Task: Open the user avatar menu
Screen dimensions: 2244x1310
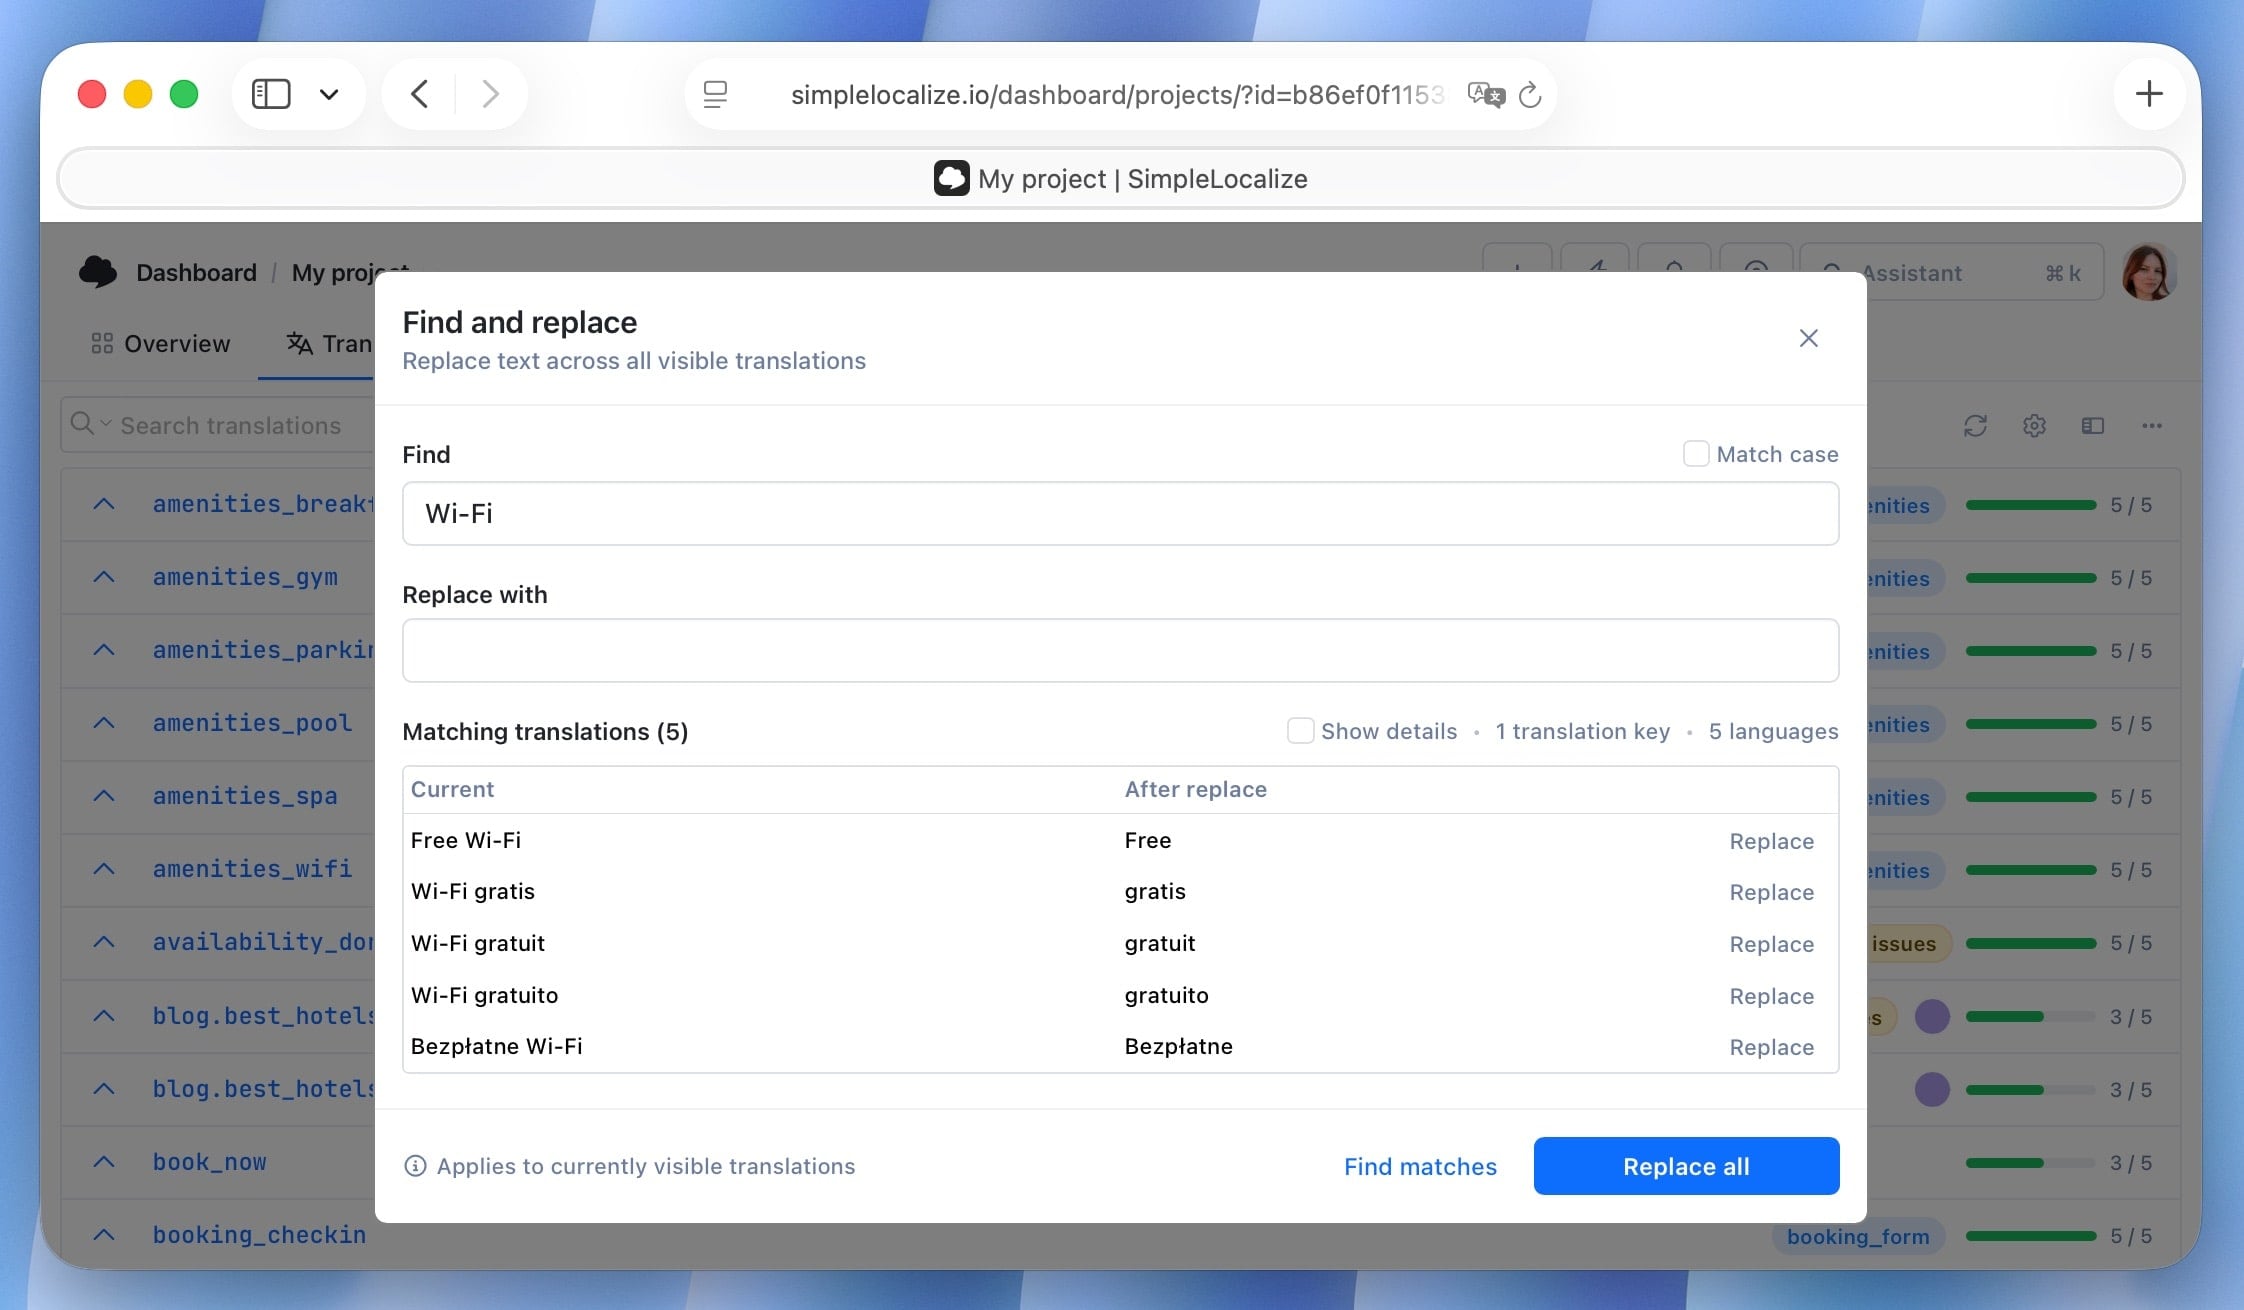Action: (2148, 272)
